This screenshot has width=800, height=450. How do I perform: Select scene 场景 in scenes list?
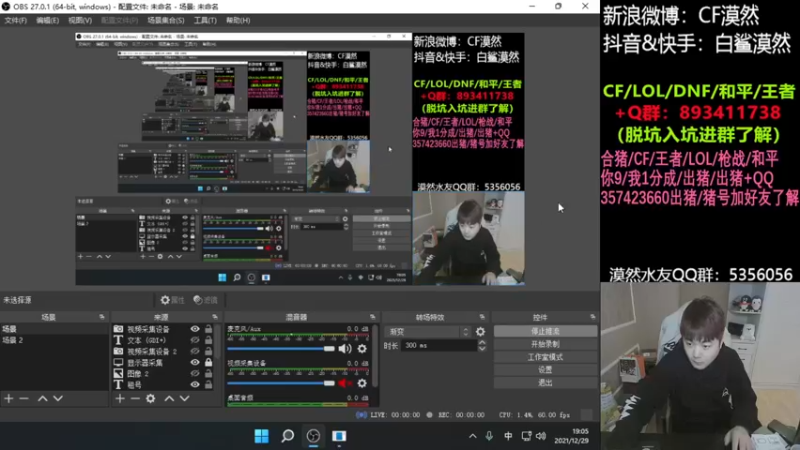pyautogui.click(x=54, y=329)
